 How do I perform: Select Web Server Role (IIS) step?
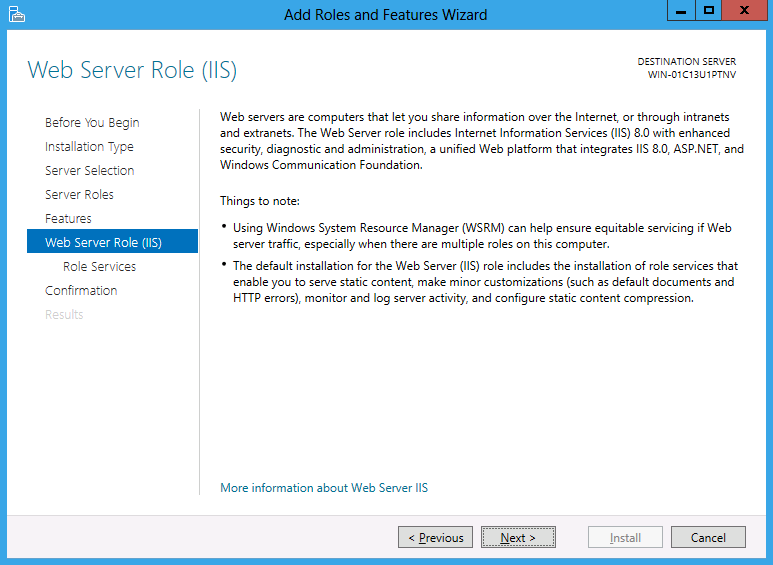[x=112, y=241]
